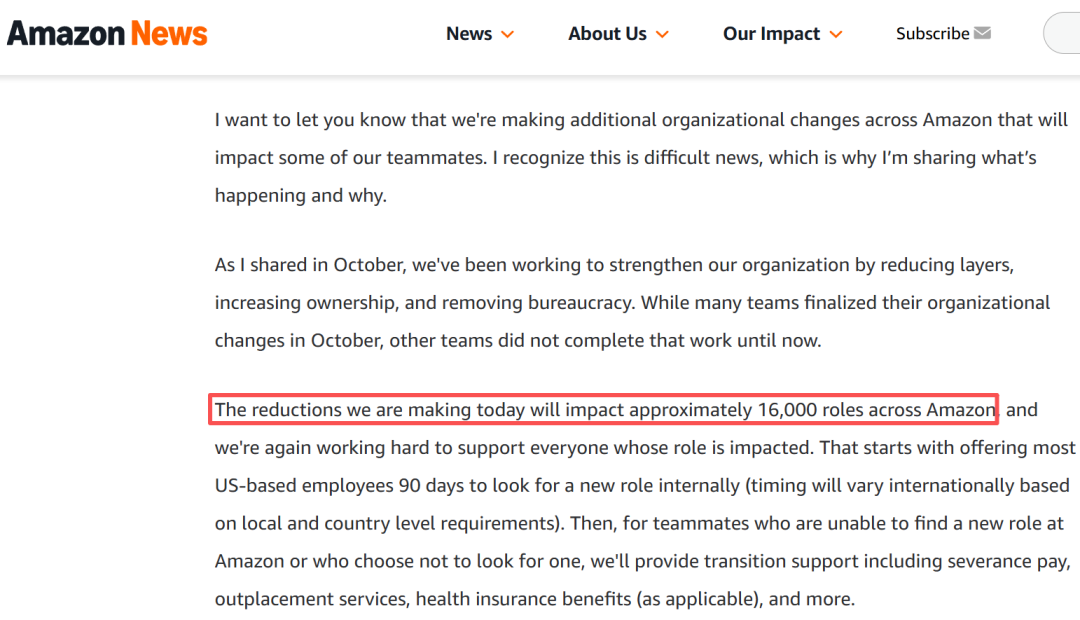
Task: Click the text 'US-based employees 90 days'
Action: click(x=329, y=486)
